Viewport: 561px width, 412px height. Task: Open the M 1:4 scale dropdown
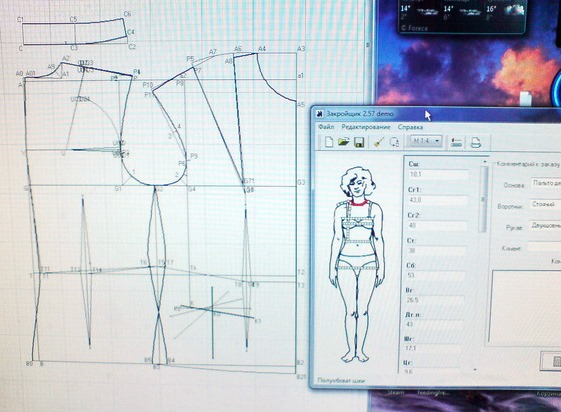tap(426, 141)
